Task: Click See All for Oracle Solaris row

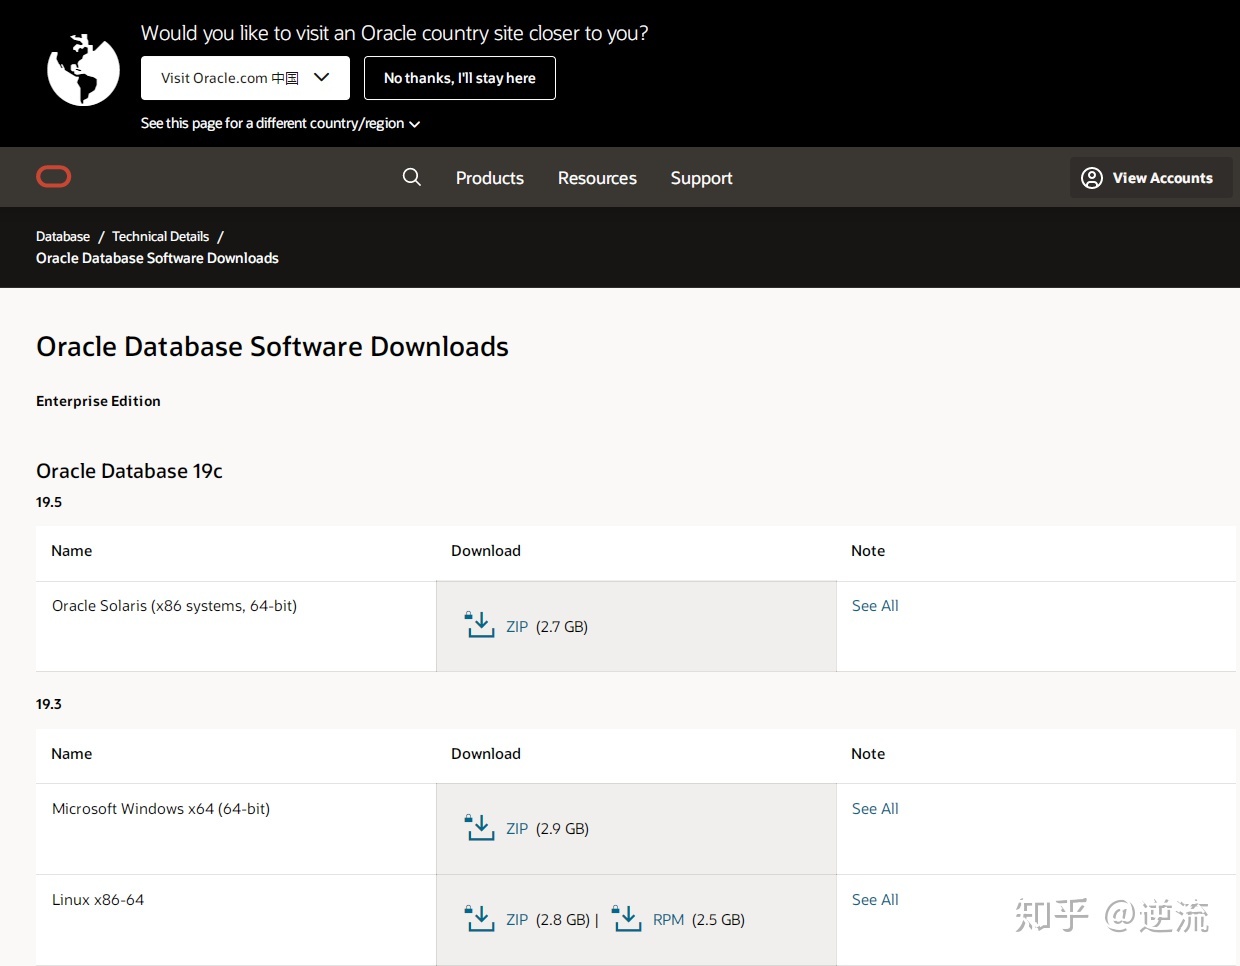Action: pyautogui.click(x=875, y=606)
